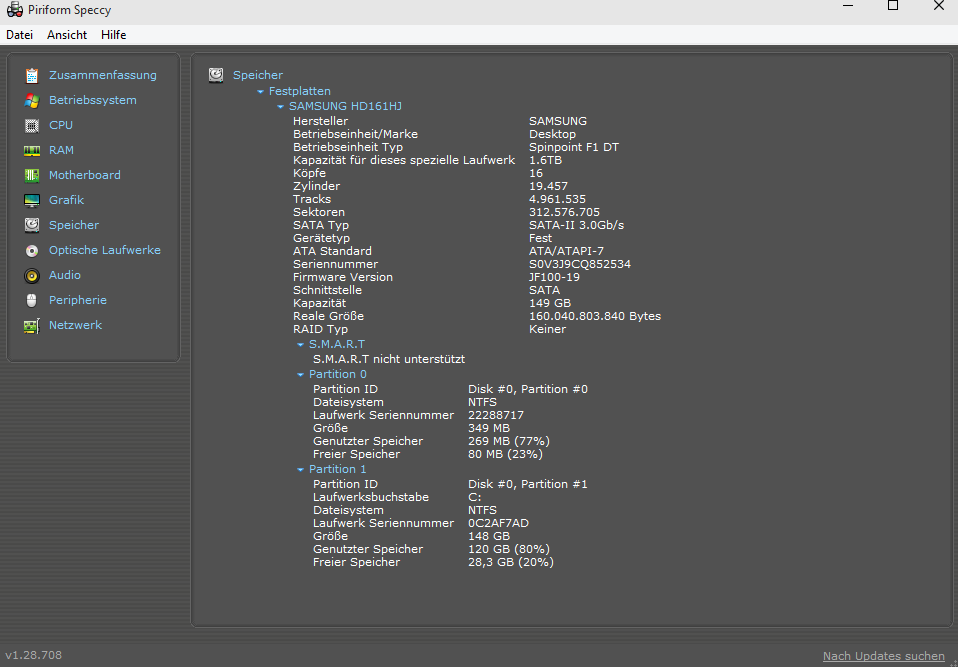Click Freier Speicher 80 MB (23%)
Image resolution: width=958 pixels, height=667 pixels.
pos(505,454)
